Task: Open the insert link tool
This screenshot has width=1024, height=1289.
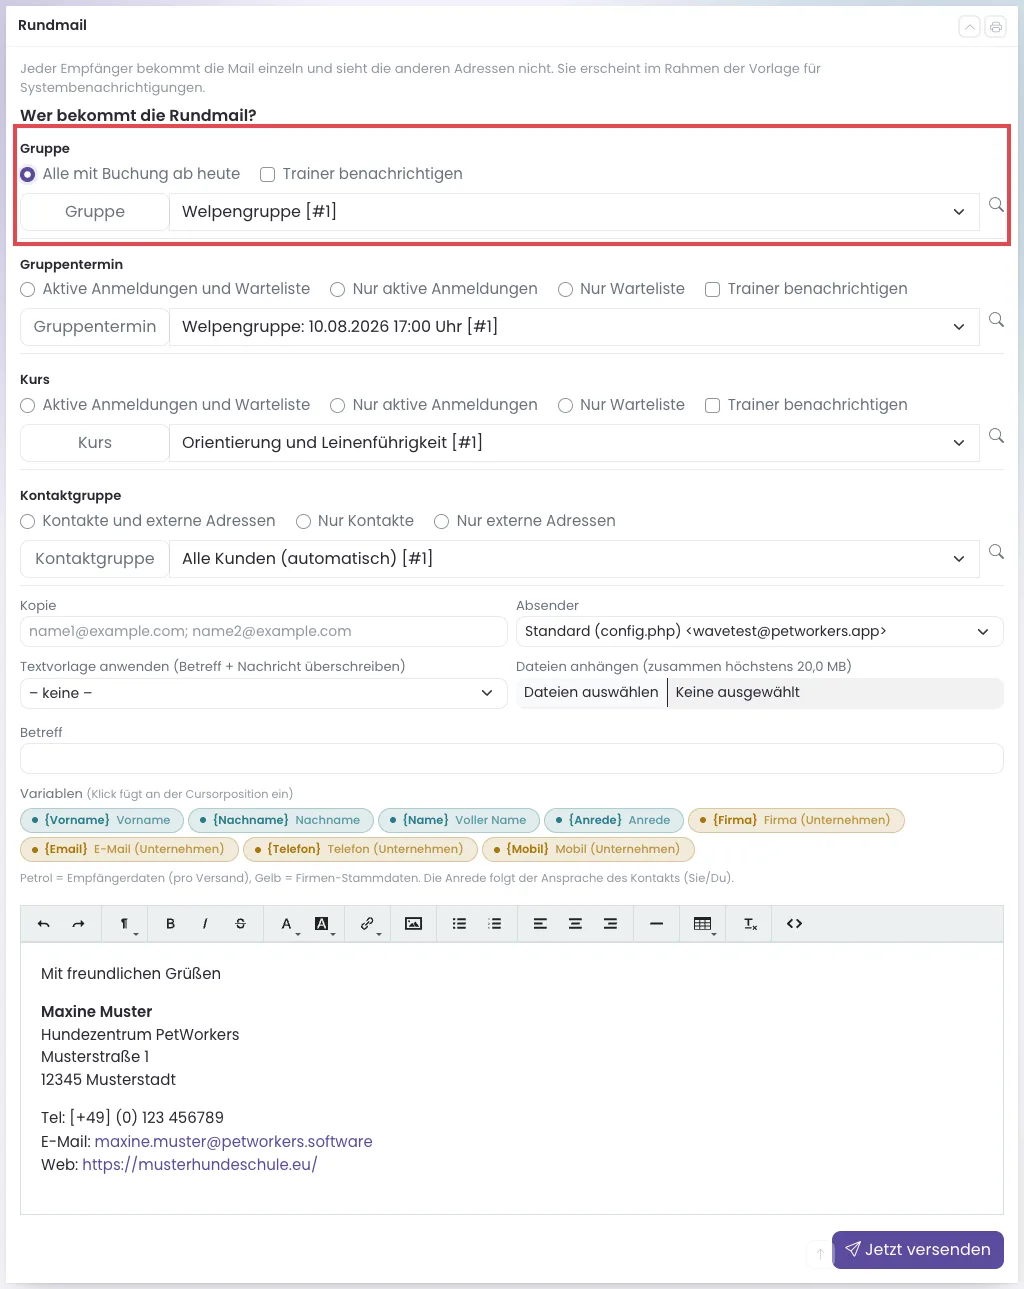Action: [368, 924]
